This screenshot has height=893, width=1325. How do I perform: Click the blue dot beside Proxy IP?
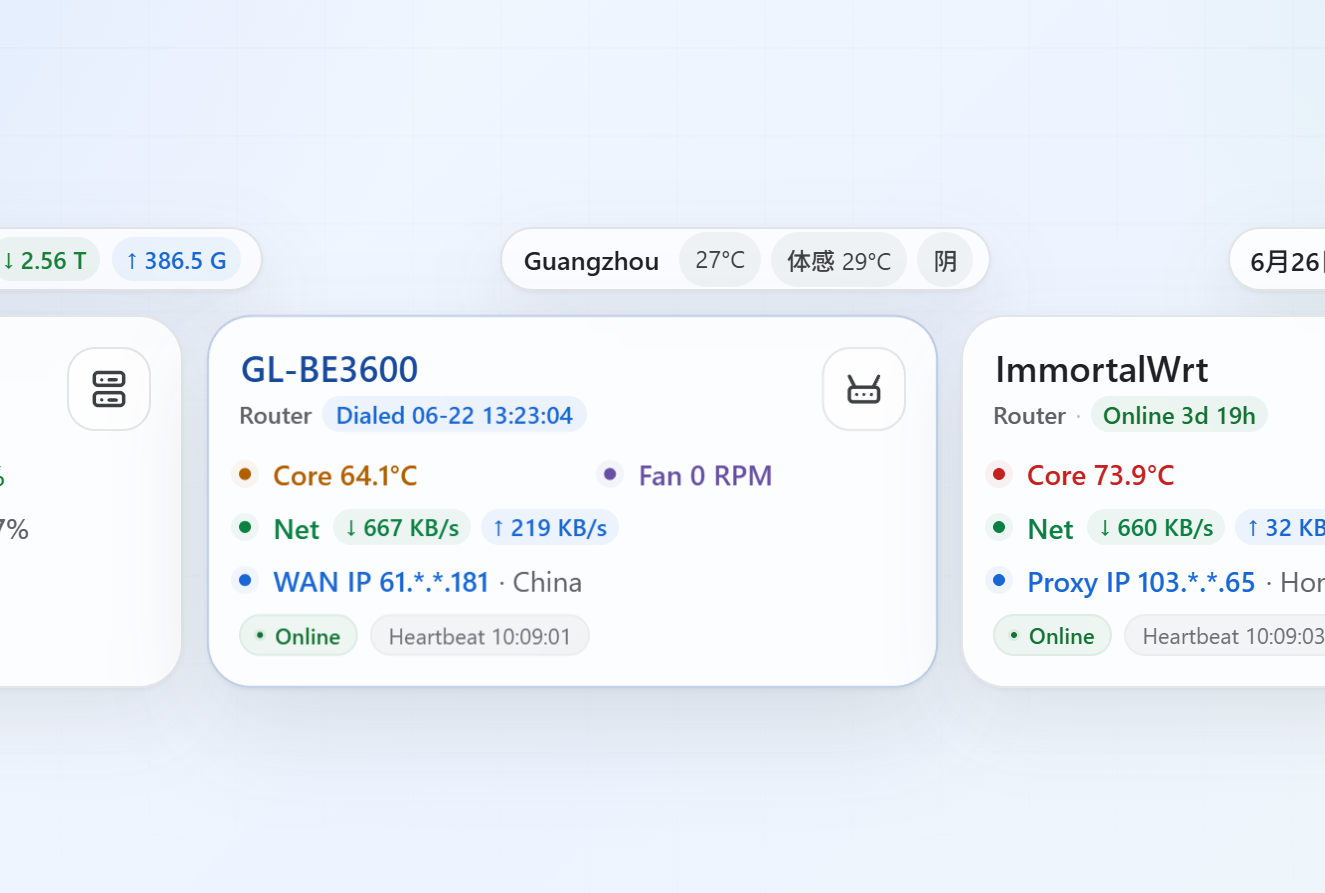click(x=999, y=580)
